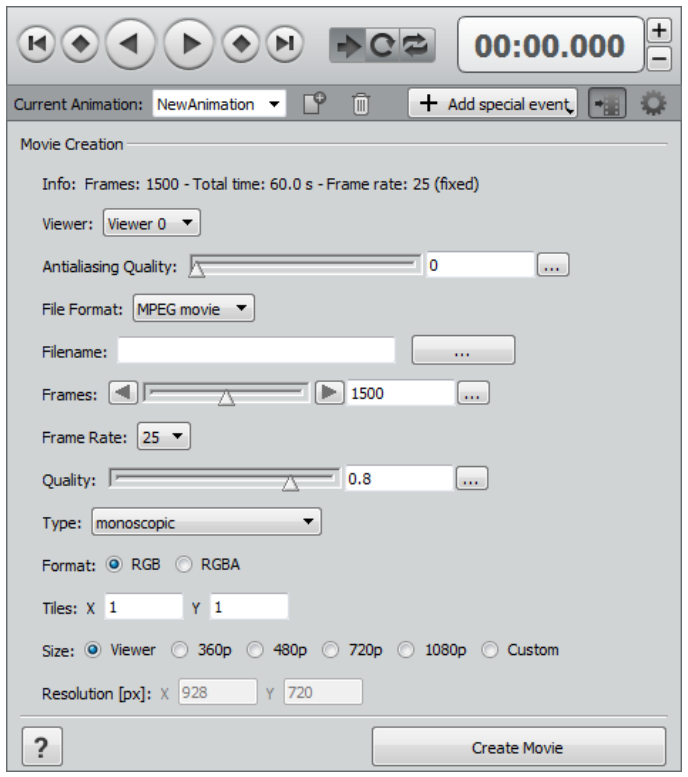The width and height of the screenshot is (688, 777).
Task: Jump to the animation start
Action: 37,44
